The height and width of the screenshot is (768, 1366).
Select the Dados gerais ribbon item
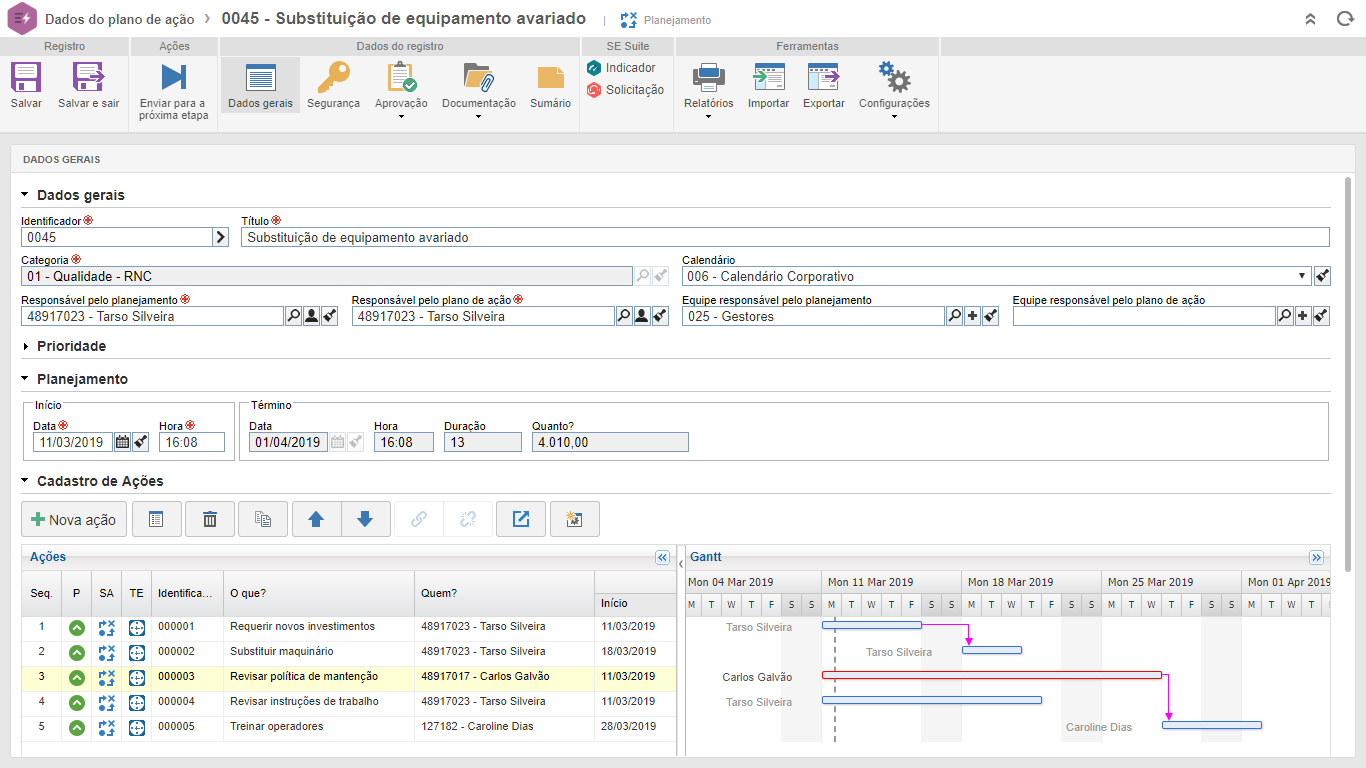pyautogui.click(x=260, y=85)
